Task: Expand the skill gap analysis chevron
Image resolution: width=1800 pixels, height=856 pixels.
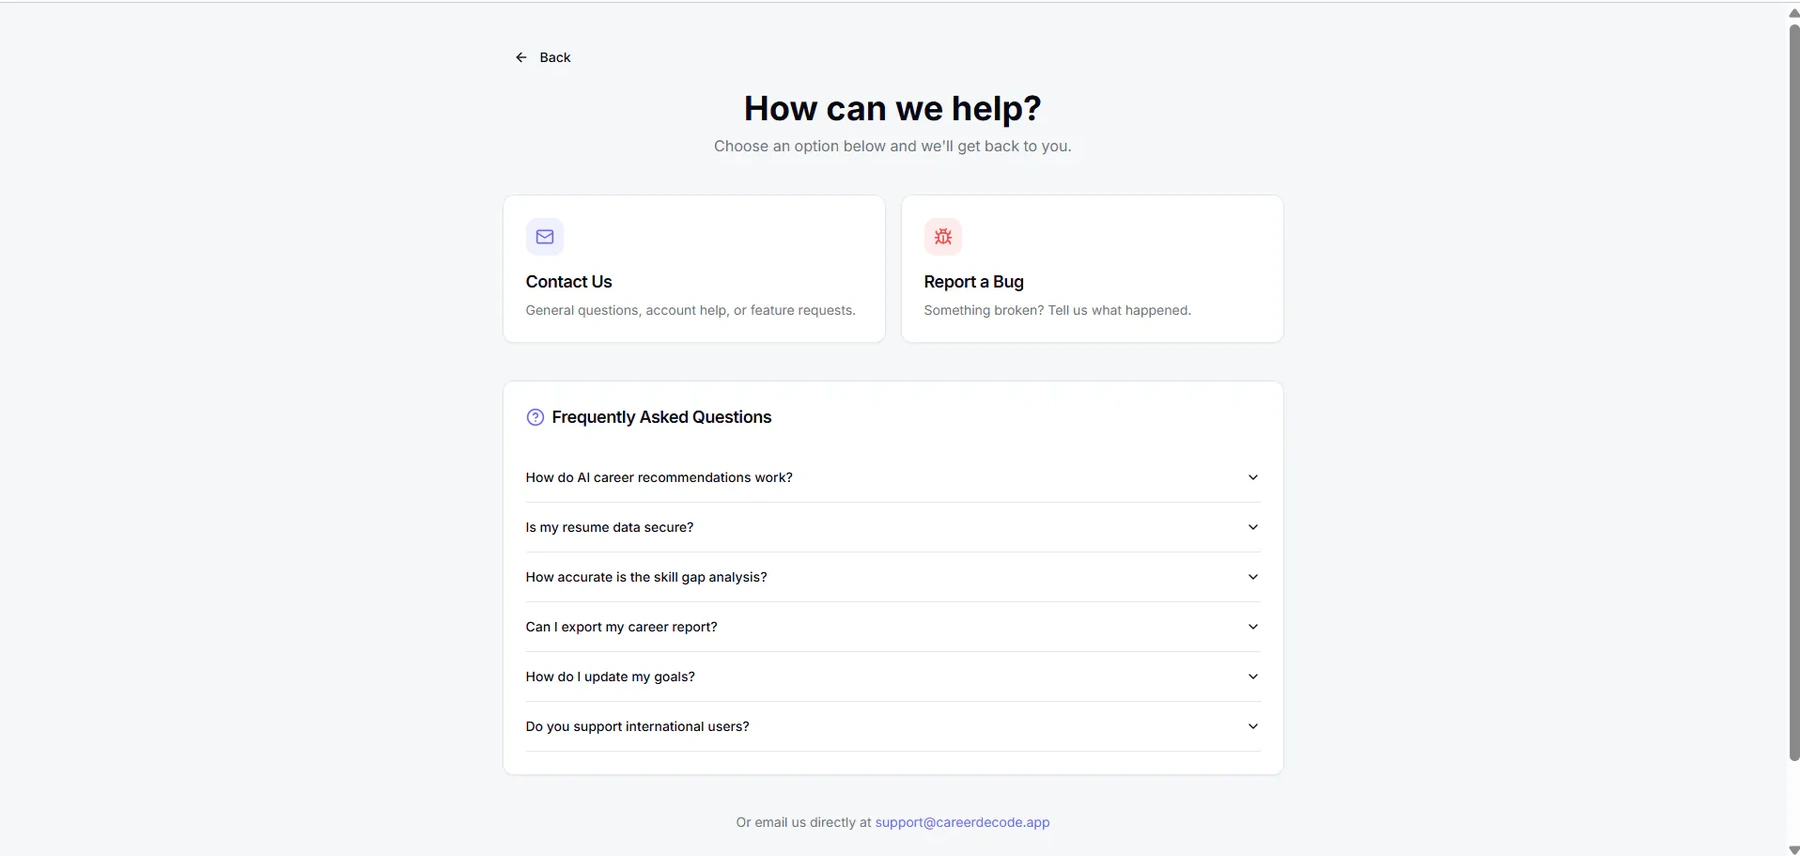Action: [x=1253, y=577]
